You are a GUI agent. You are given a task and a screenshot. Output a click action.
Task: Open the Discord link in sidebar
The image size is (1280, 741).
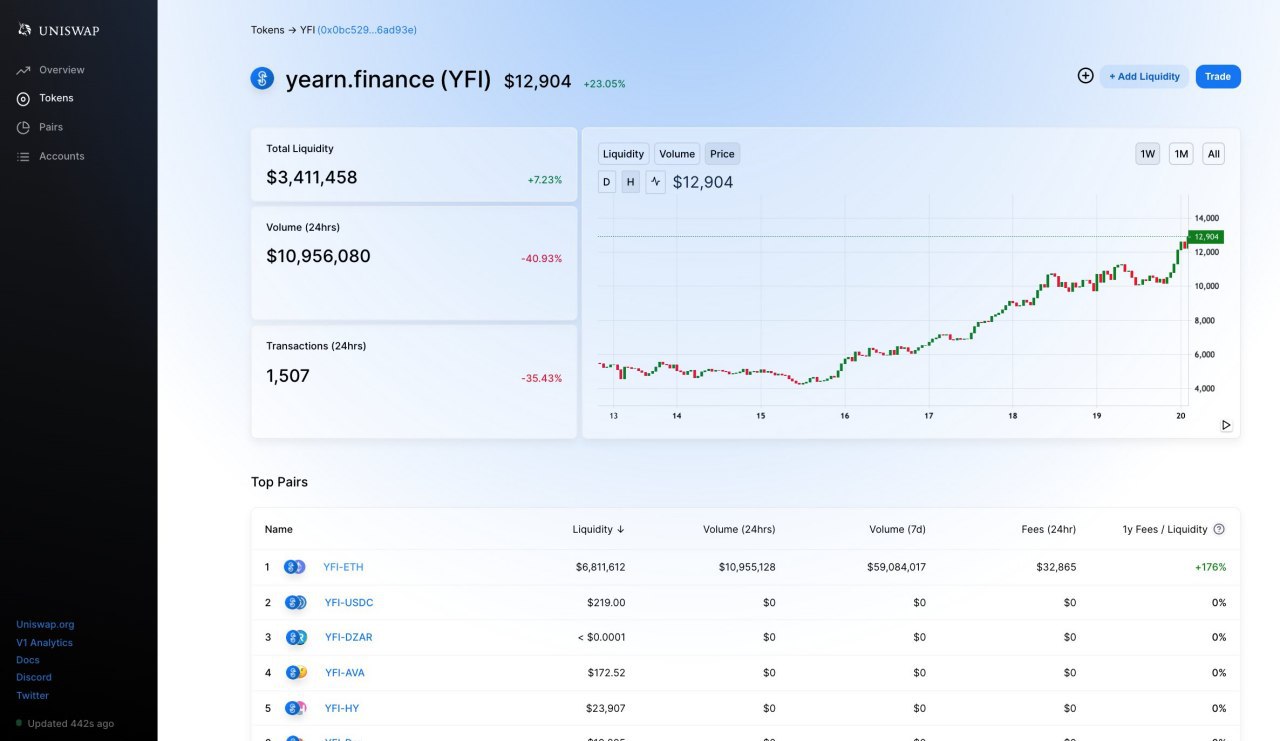34,677
